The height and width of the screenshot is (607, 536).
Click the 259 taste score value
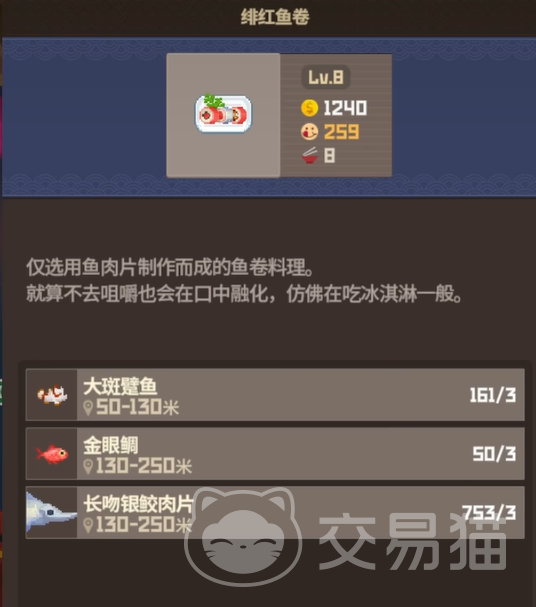(x=341, y=132)
